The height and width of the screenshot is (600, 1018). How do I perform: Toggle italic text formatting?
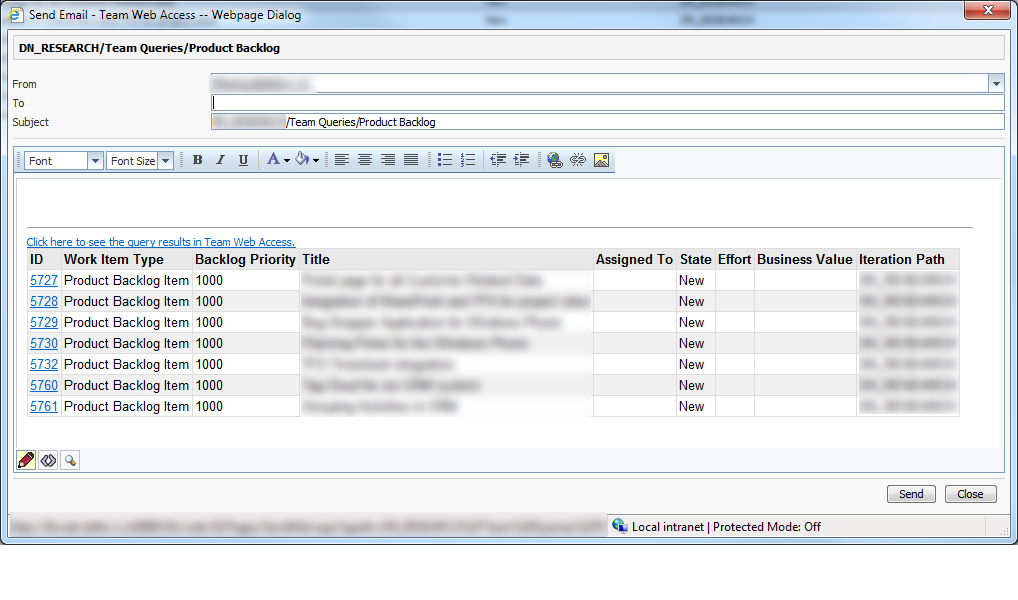click(x=220, y=160)
